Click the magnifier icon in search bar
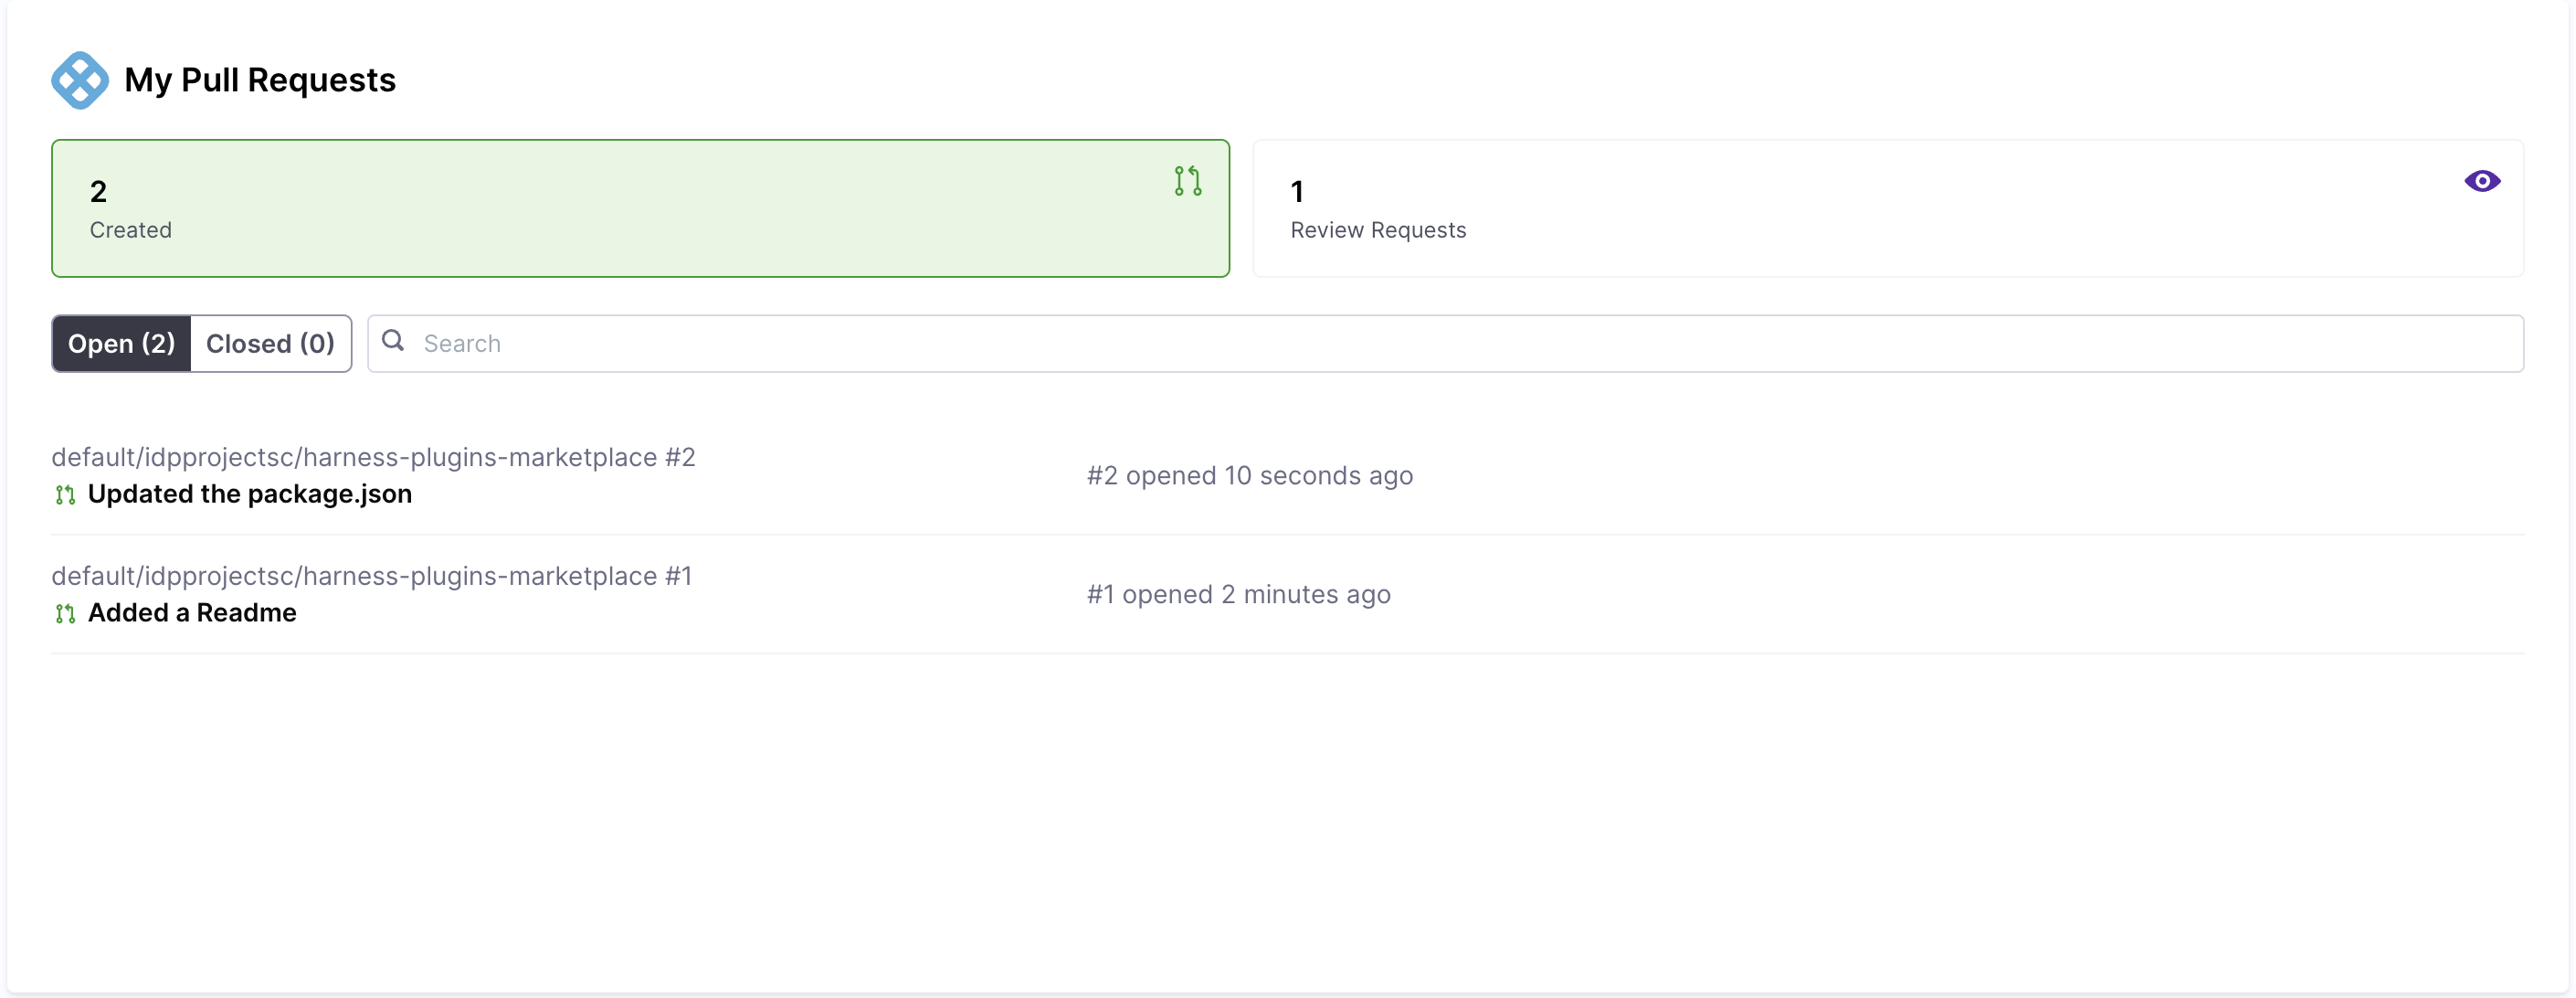The width and height of the screenshot is (2576, 998). pos(393,342)
